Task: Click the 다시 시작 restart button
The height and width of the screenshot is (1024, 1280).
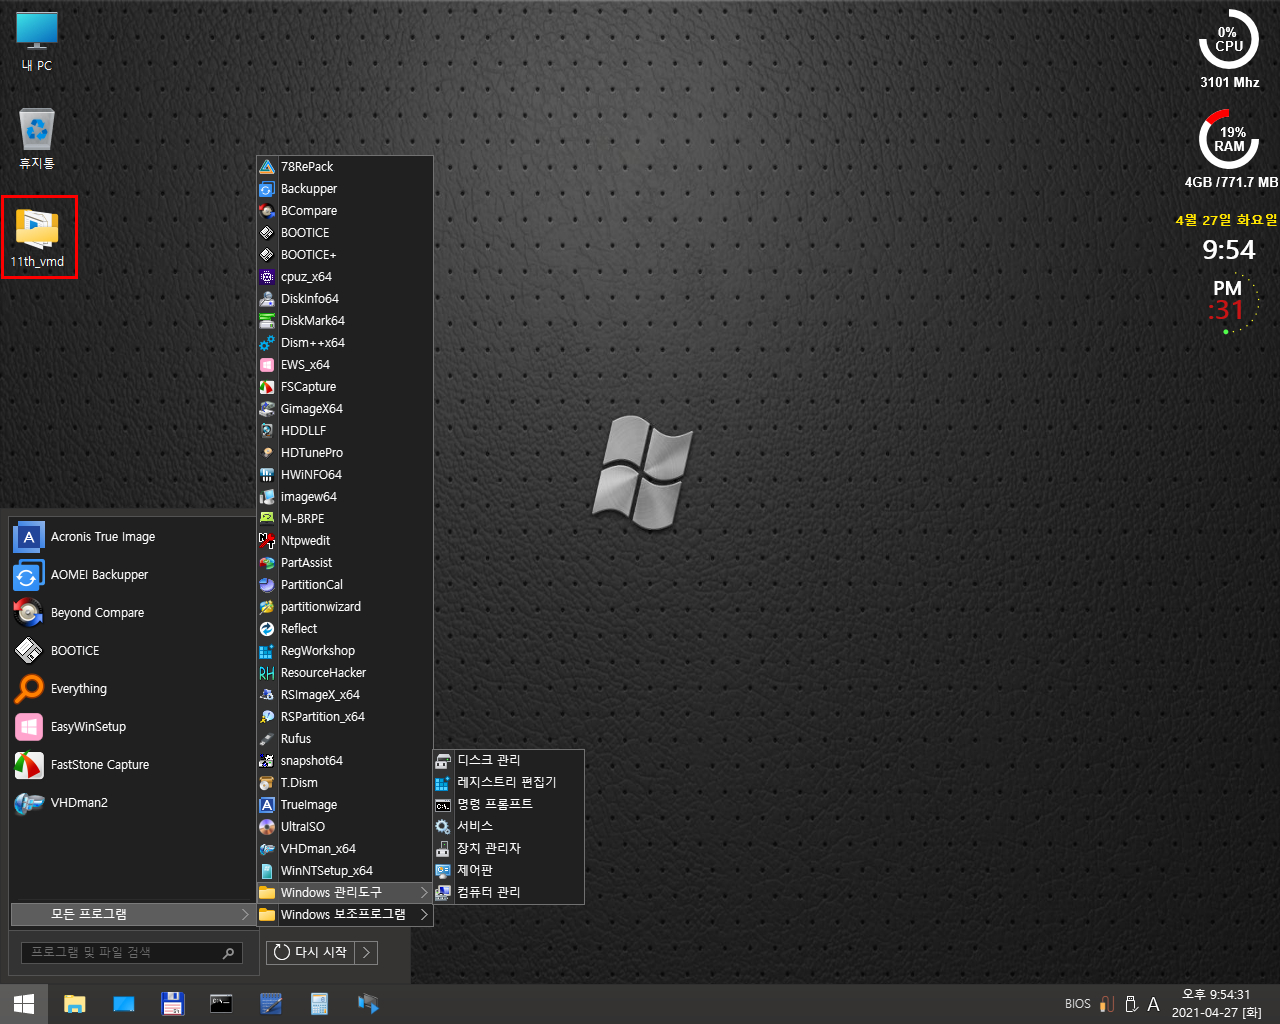Action: 311,953
